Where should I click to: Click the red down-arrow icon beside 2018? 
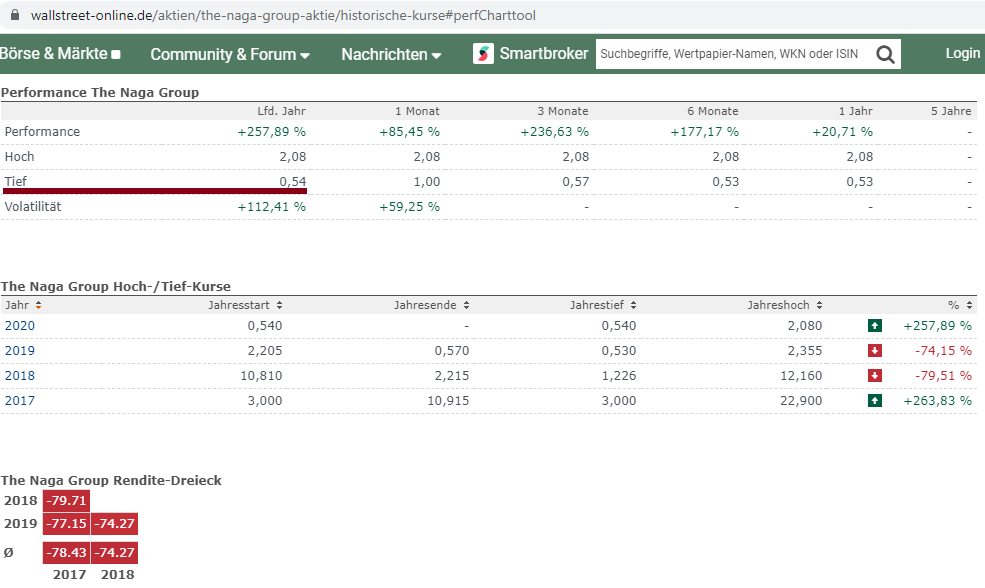click(x=875, y=375)
